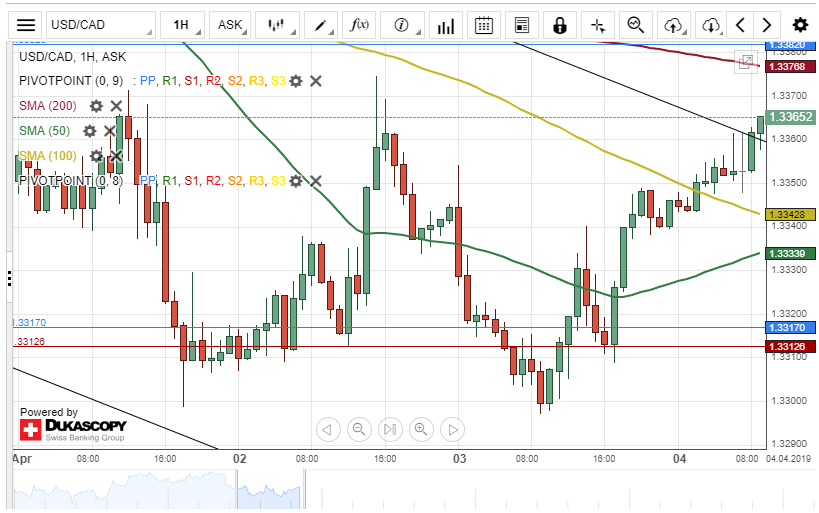Viewport: 819px width, 513px height.
Task: Click the blue 1.33170 pivot price tag
Action: 790,328
